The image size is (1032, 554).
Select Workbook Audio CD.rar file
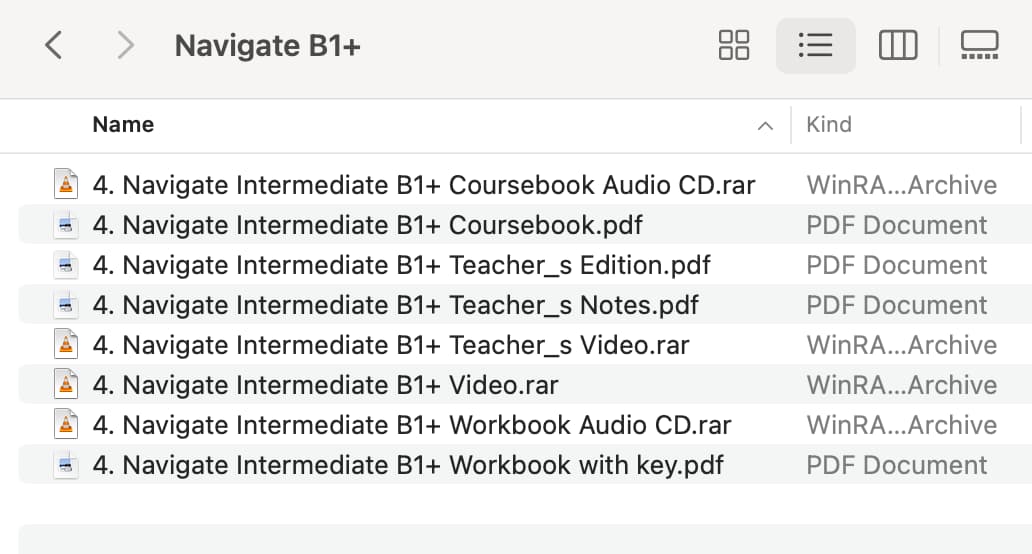(x=525, y=424)
